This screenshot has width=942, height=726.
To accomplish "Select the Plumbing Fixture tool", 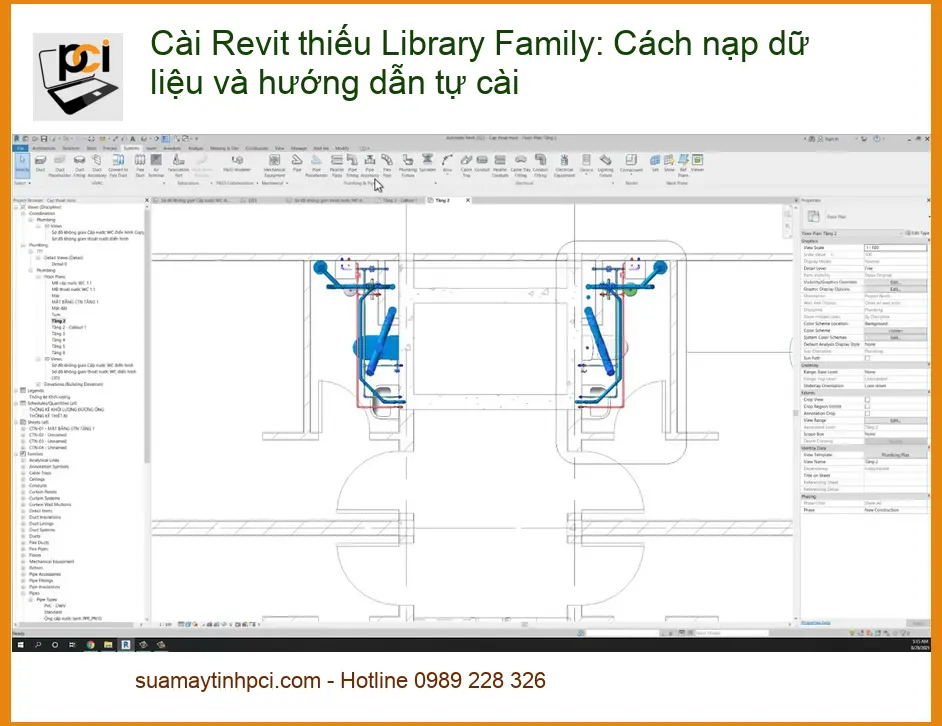I will pos(408,165).
